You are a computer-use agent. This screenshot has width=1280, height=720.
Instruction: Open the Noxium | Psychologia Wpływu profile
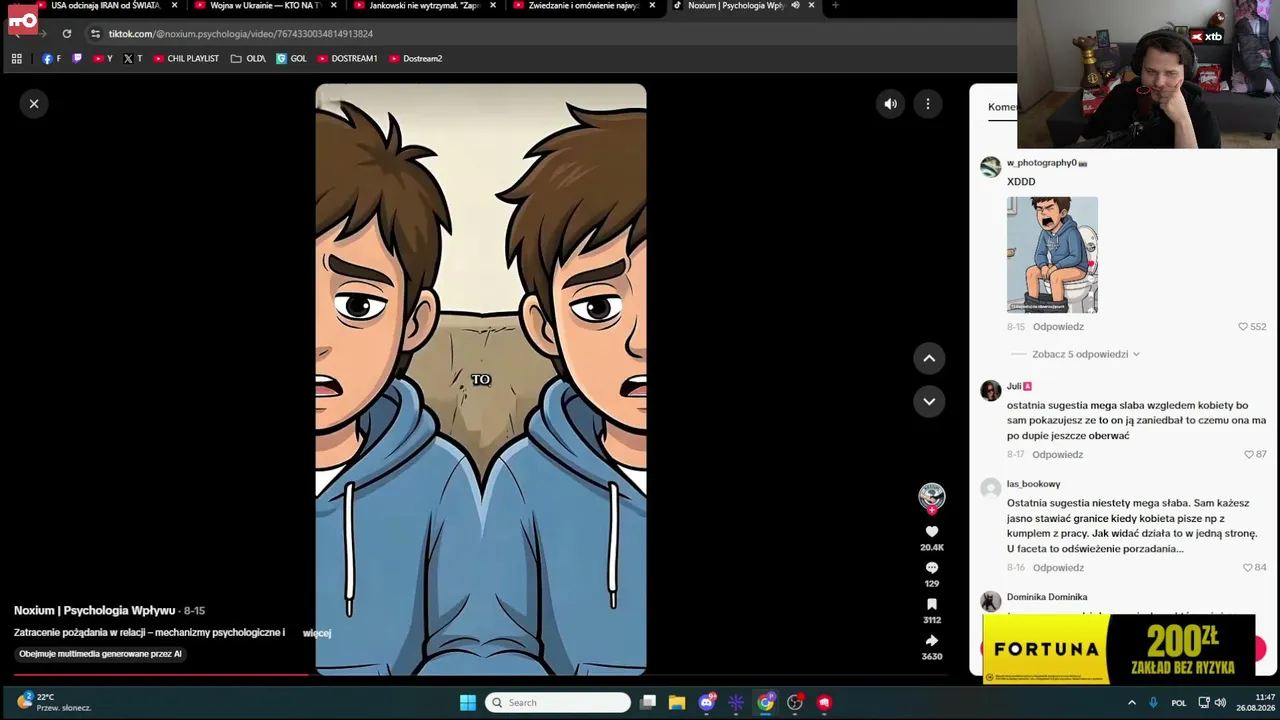coord(94,610)
